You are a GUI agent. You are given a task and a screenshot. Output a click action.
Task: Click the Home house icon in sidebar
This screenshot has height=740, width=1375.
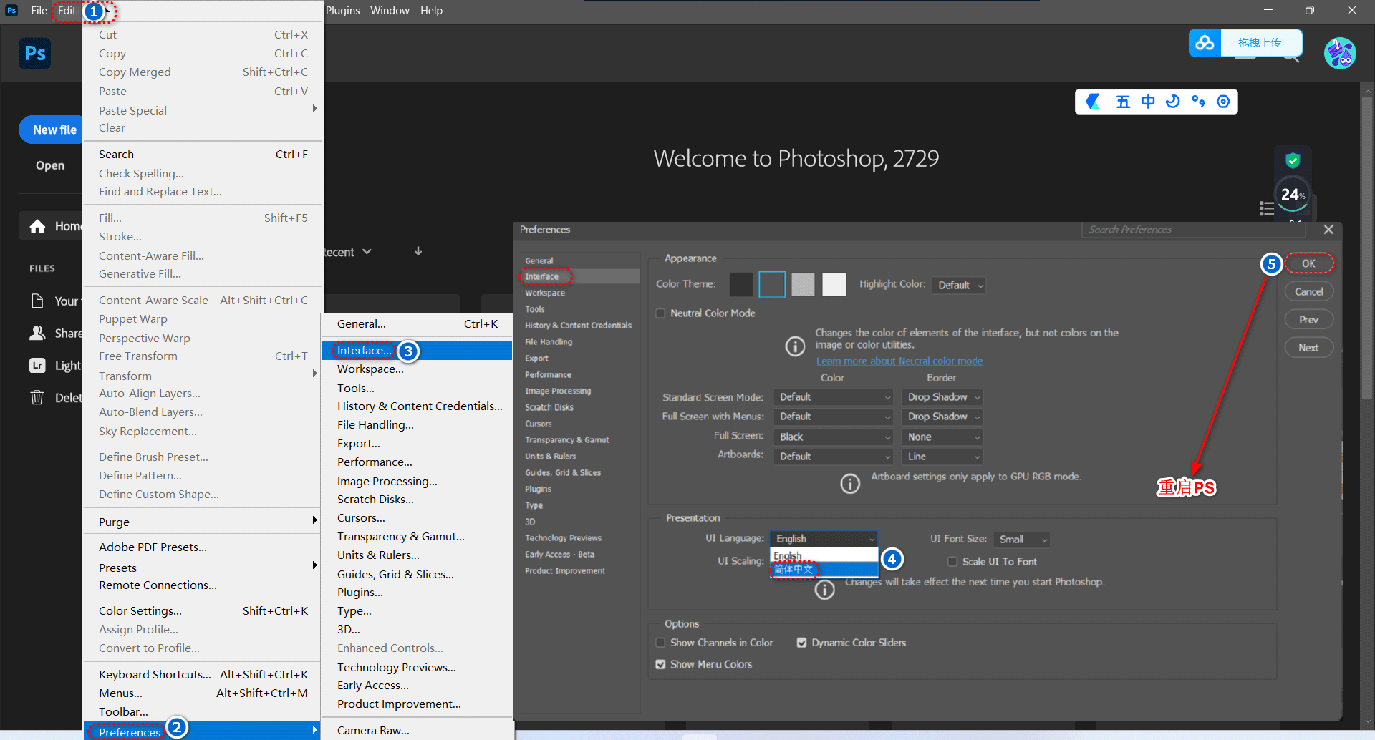[x=38, y=226]
